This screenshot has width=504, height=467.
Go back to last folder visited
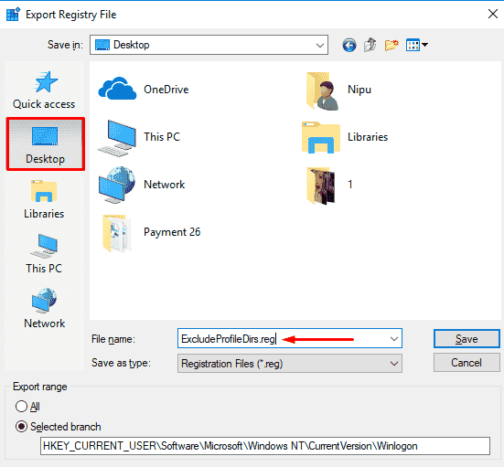[x=349, y=45]
